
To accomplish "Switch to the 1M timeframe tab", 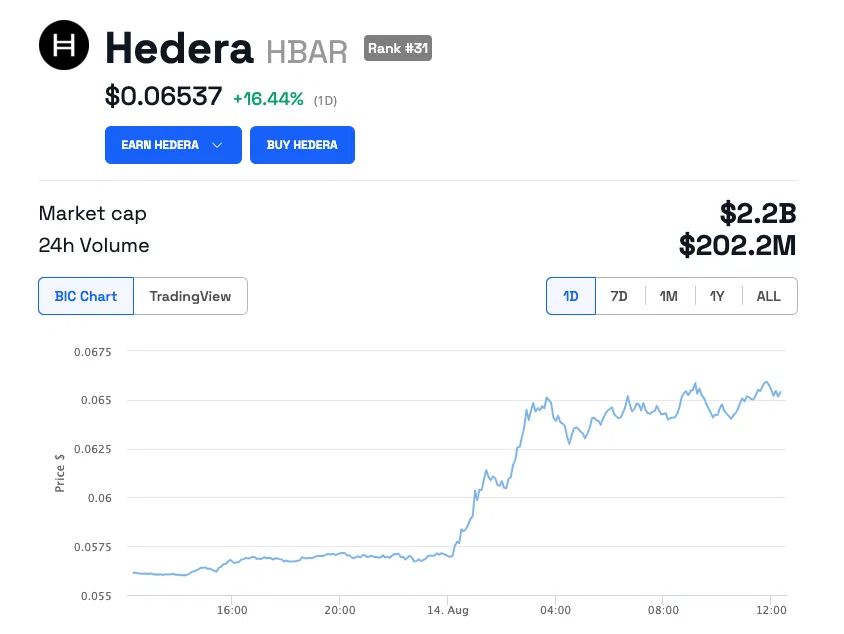I will (x=668, y=296).
